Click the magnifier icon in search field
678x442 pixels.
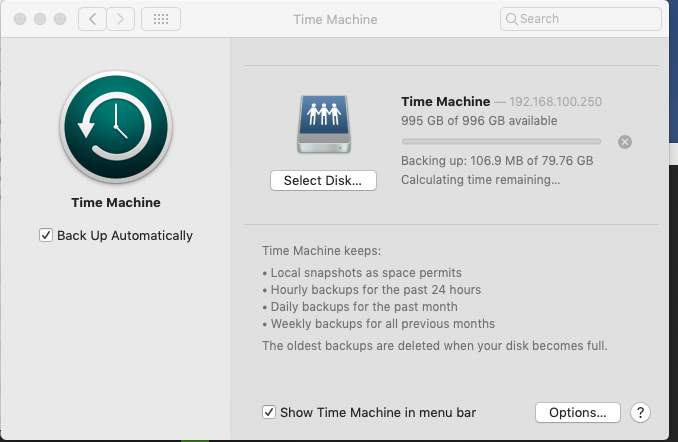512,19
